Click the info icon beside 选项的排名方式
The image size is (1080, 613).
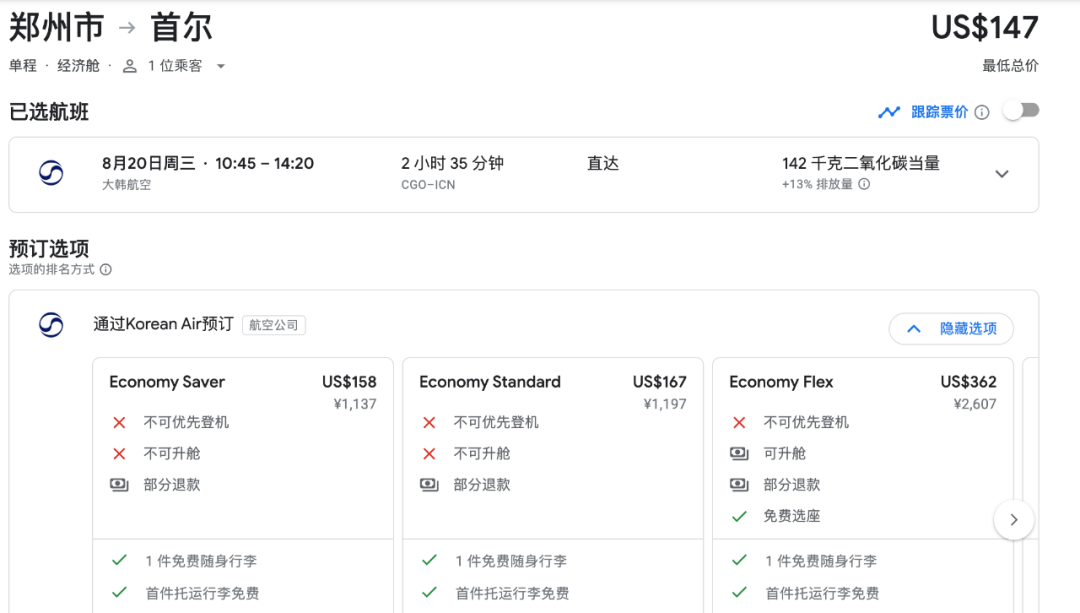[x=106, y=269]
